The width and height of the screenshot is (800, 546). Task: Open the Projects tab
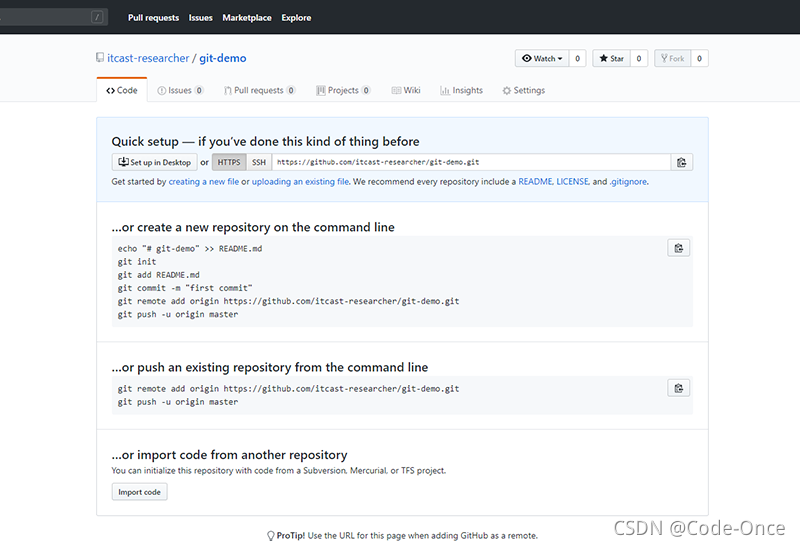pos(343,90)
